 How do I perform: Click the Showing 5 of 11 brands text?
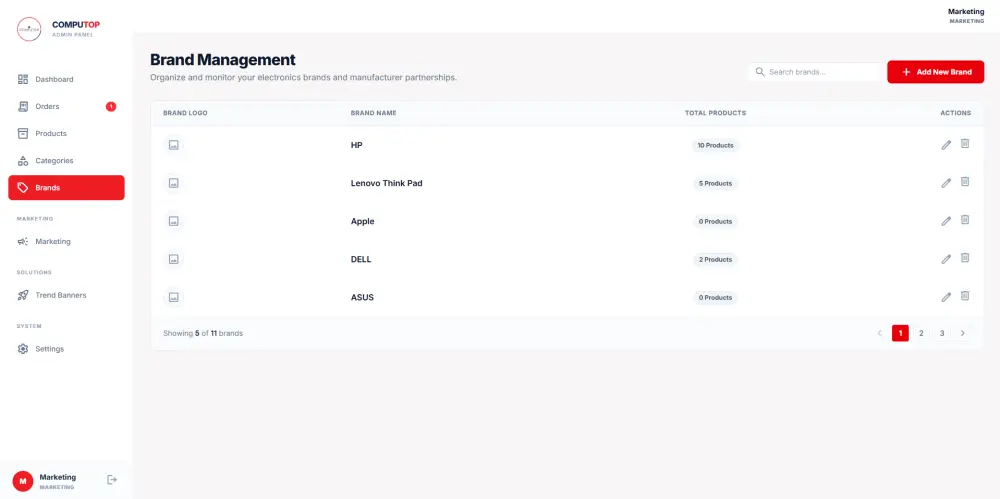[203, 333]
